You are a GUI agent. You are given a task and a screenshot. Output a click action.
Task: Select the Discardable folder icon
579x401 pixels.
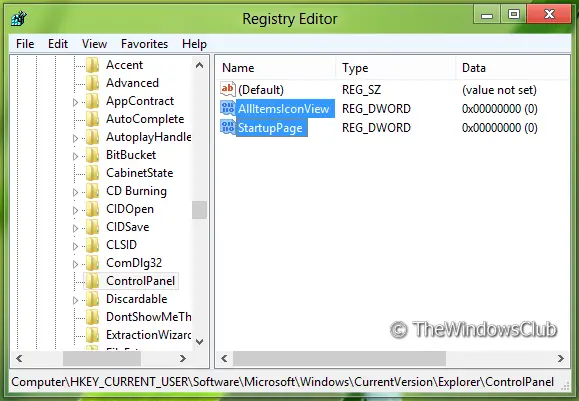92,299
